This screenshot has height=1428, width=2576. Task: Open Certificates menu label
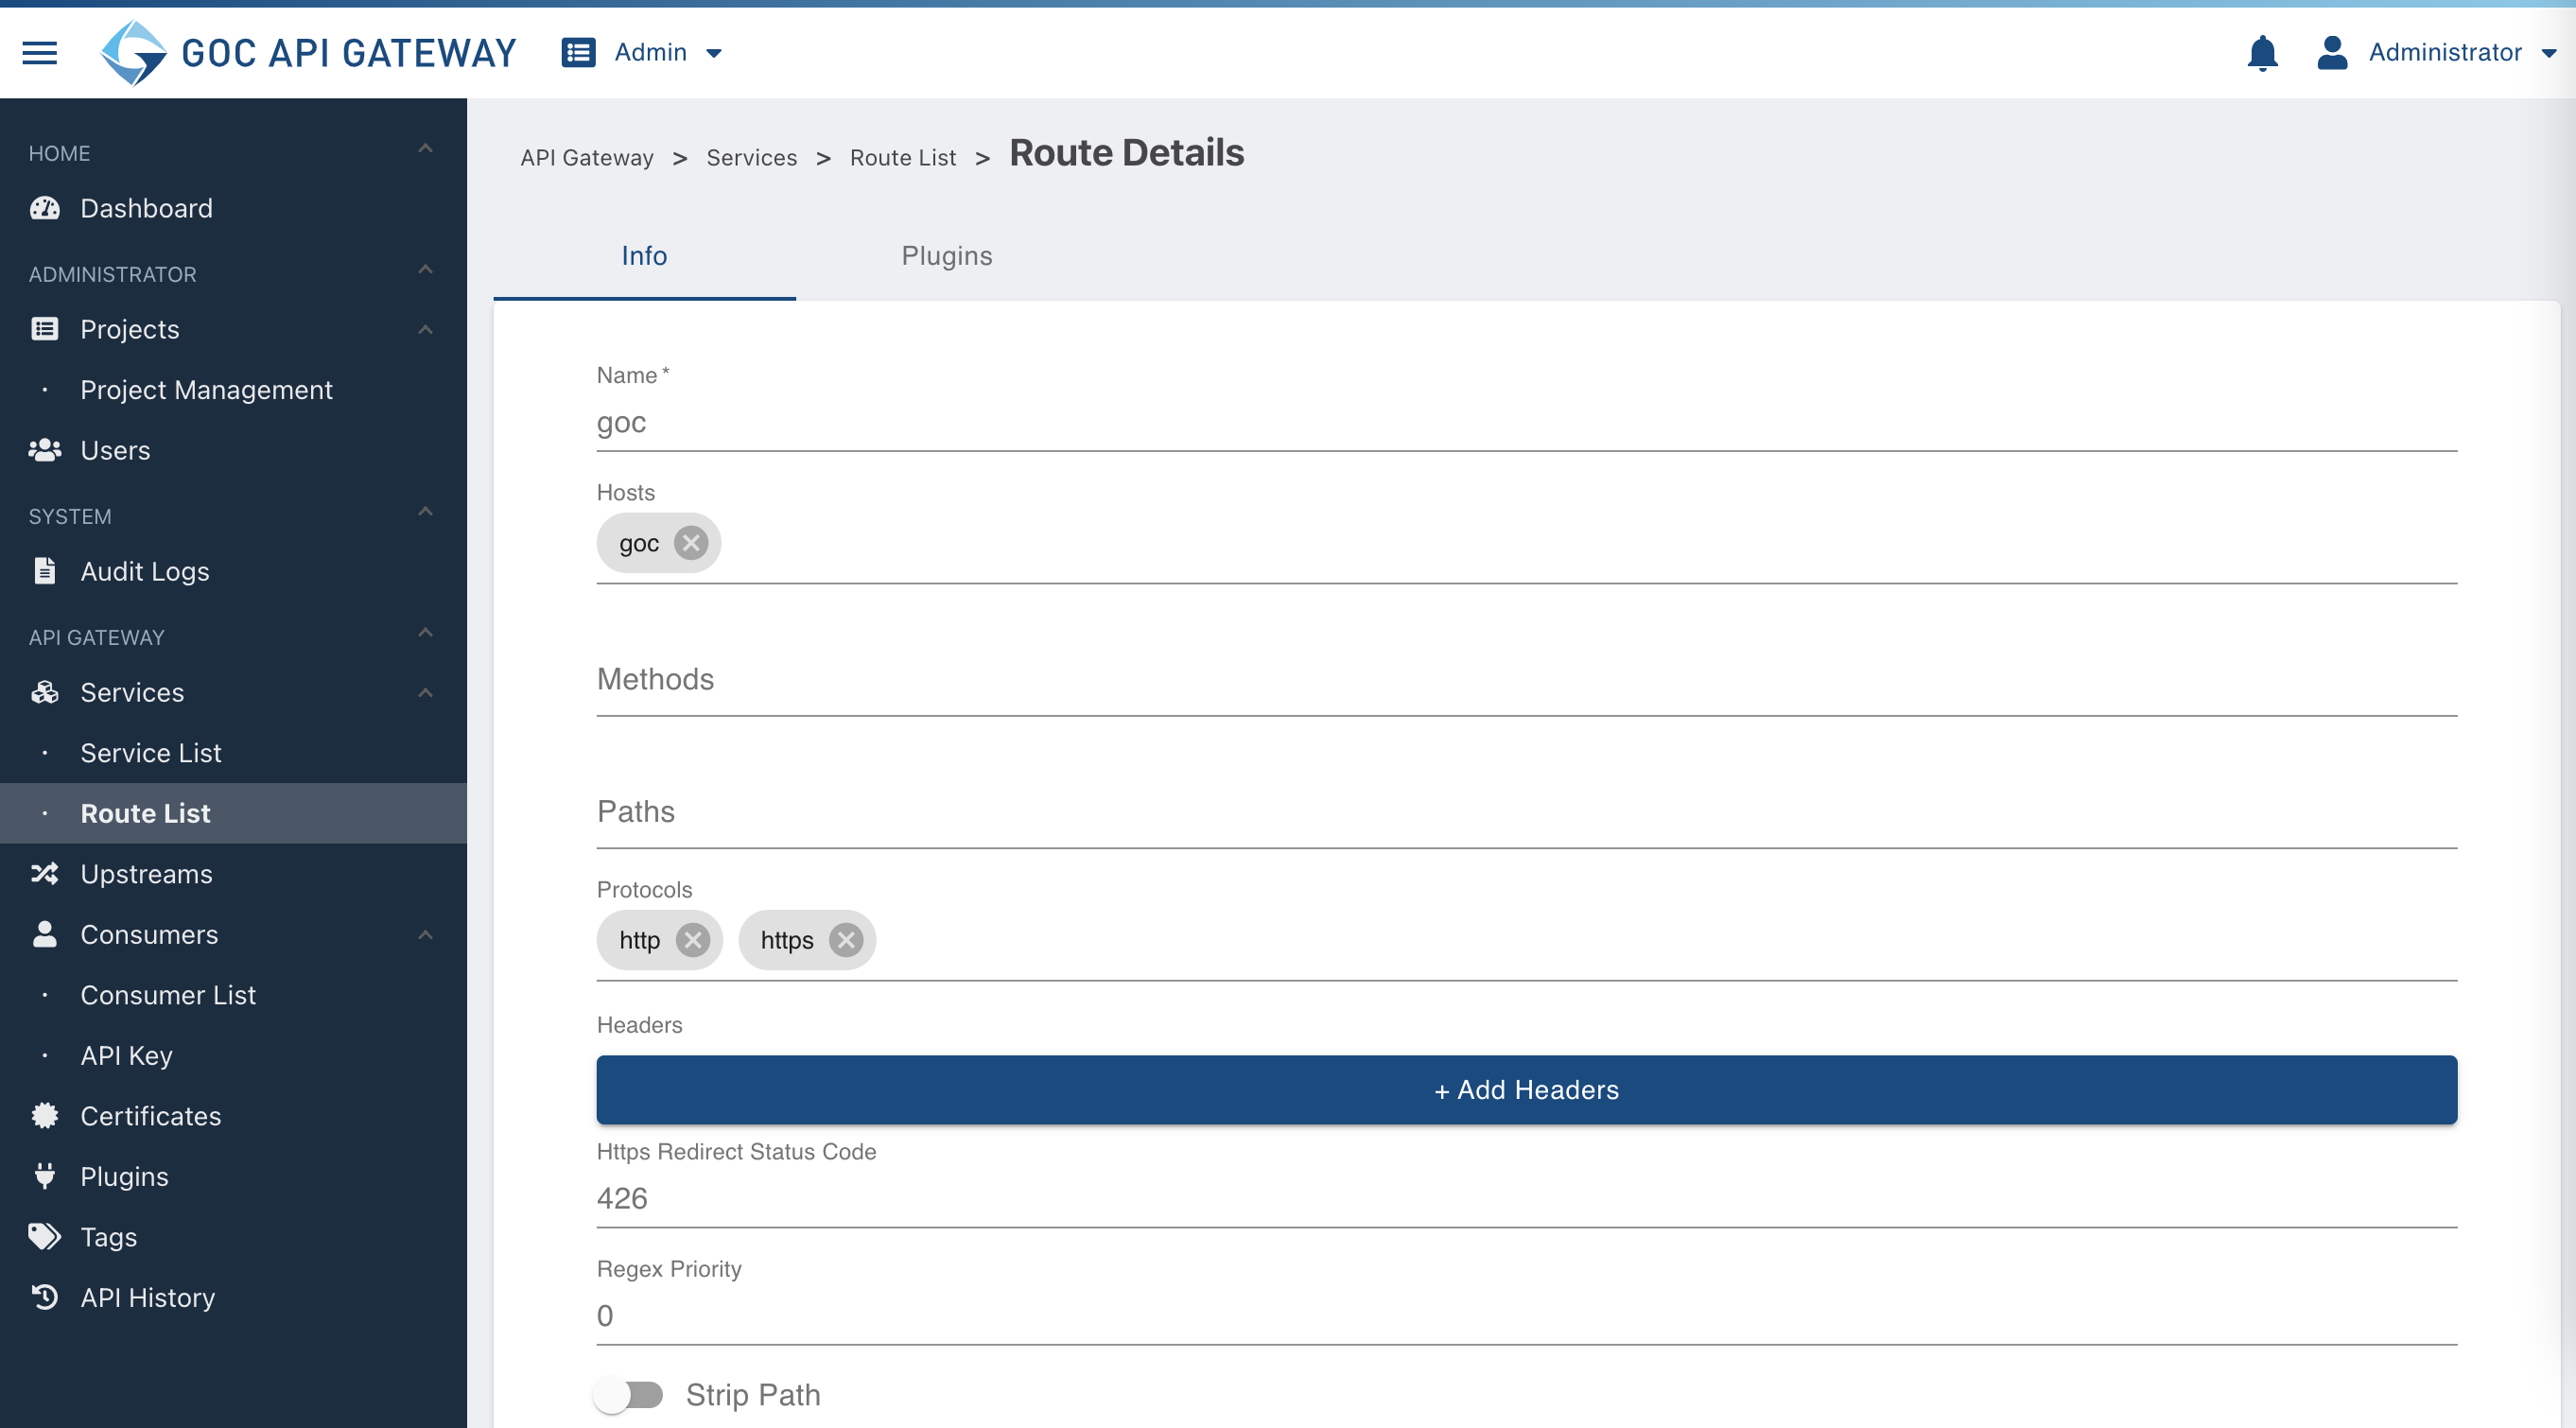tap(151, 1115)
